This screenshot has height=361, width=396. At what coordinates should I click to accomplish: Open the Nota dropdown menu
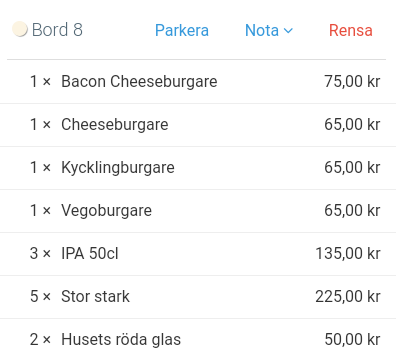[269, 30]
